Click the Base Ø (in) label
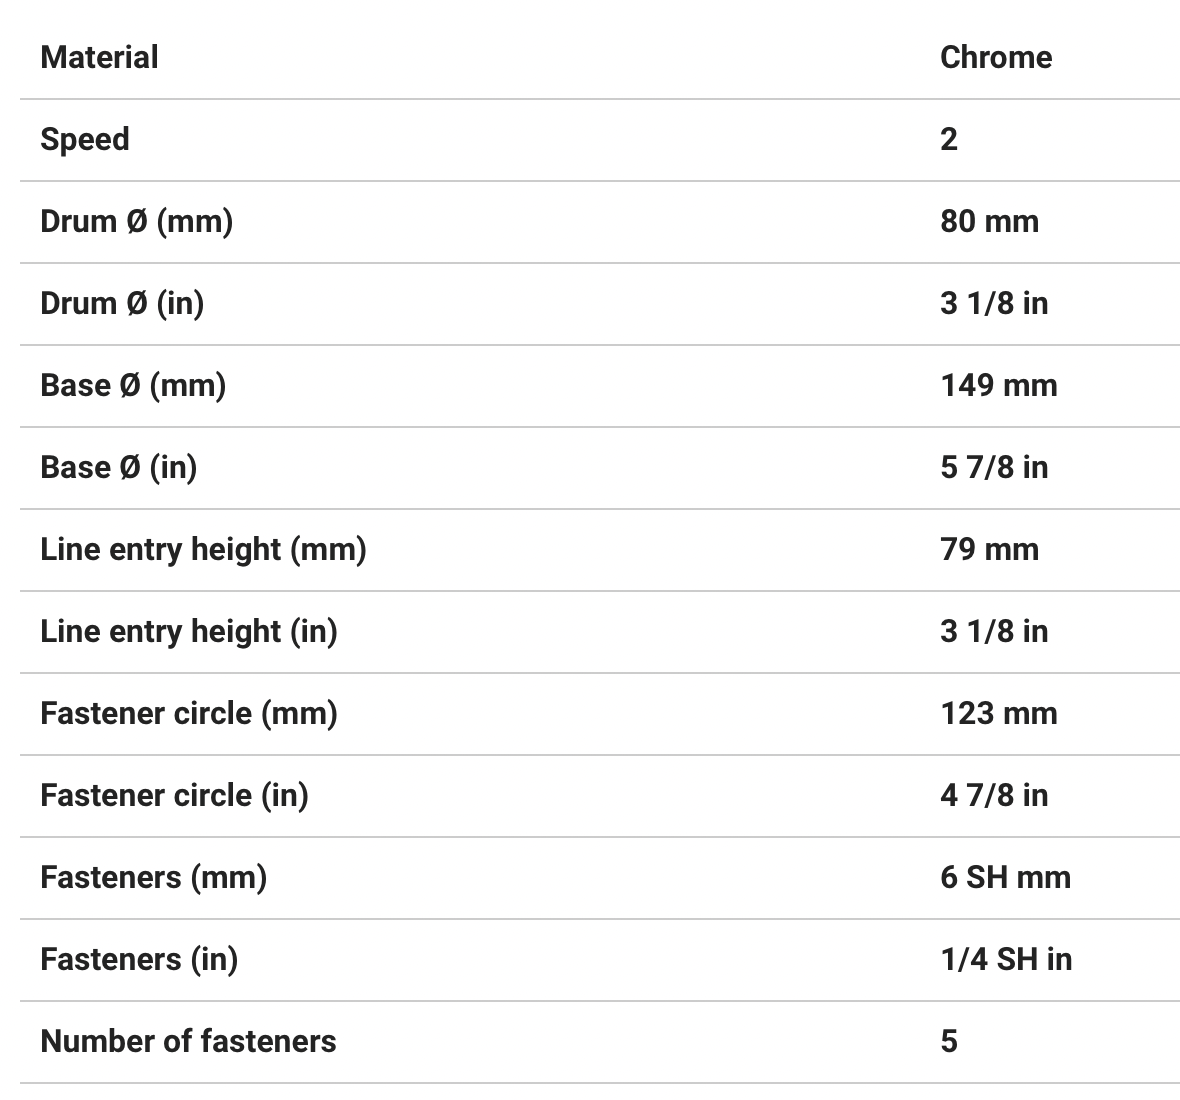Viewport: 1180px width, 1100px height. pos(118,467)
